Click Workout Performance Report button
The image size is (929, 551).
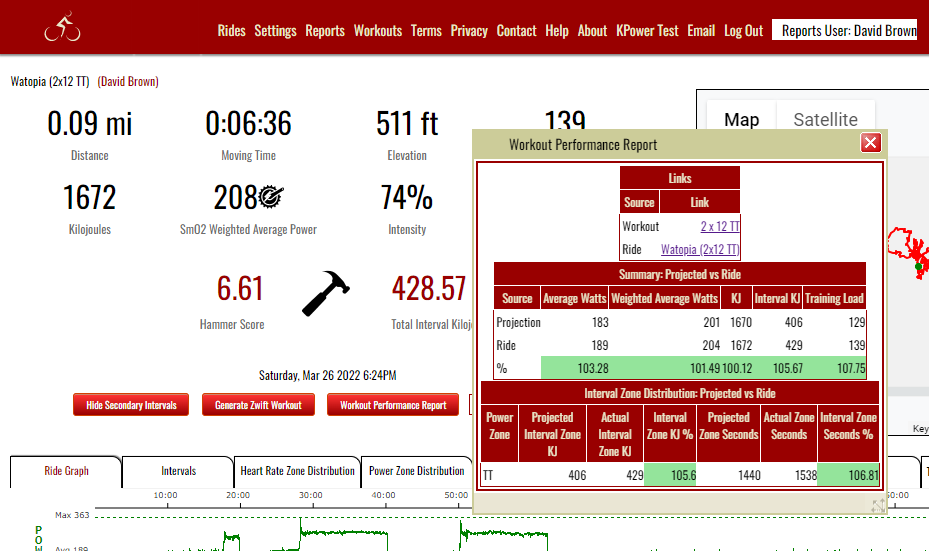coord(393,405)
